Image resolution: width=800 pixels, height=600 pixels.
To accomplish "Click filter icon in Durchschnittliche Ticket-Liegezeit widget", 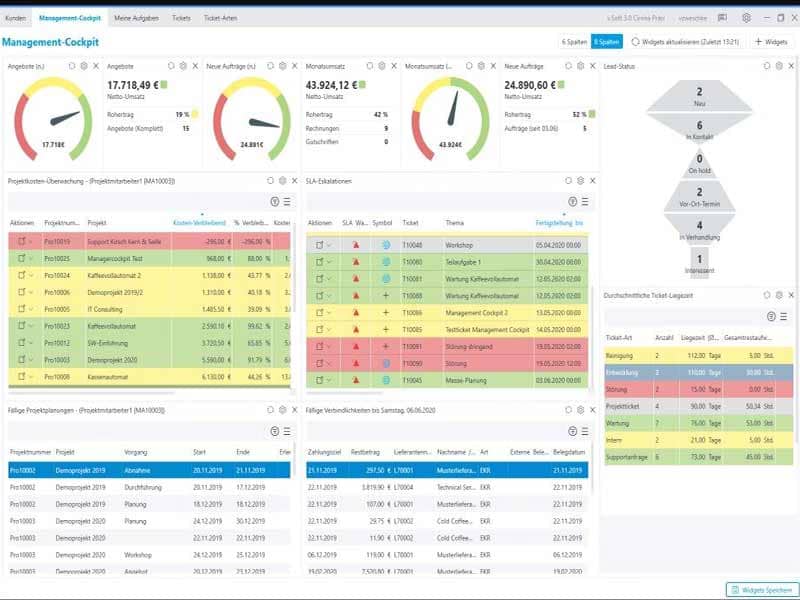I will click(x=771, y=316).
